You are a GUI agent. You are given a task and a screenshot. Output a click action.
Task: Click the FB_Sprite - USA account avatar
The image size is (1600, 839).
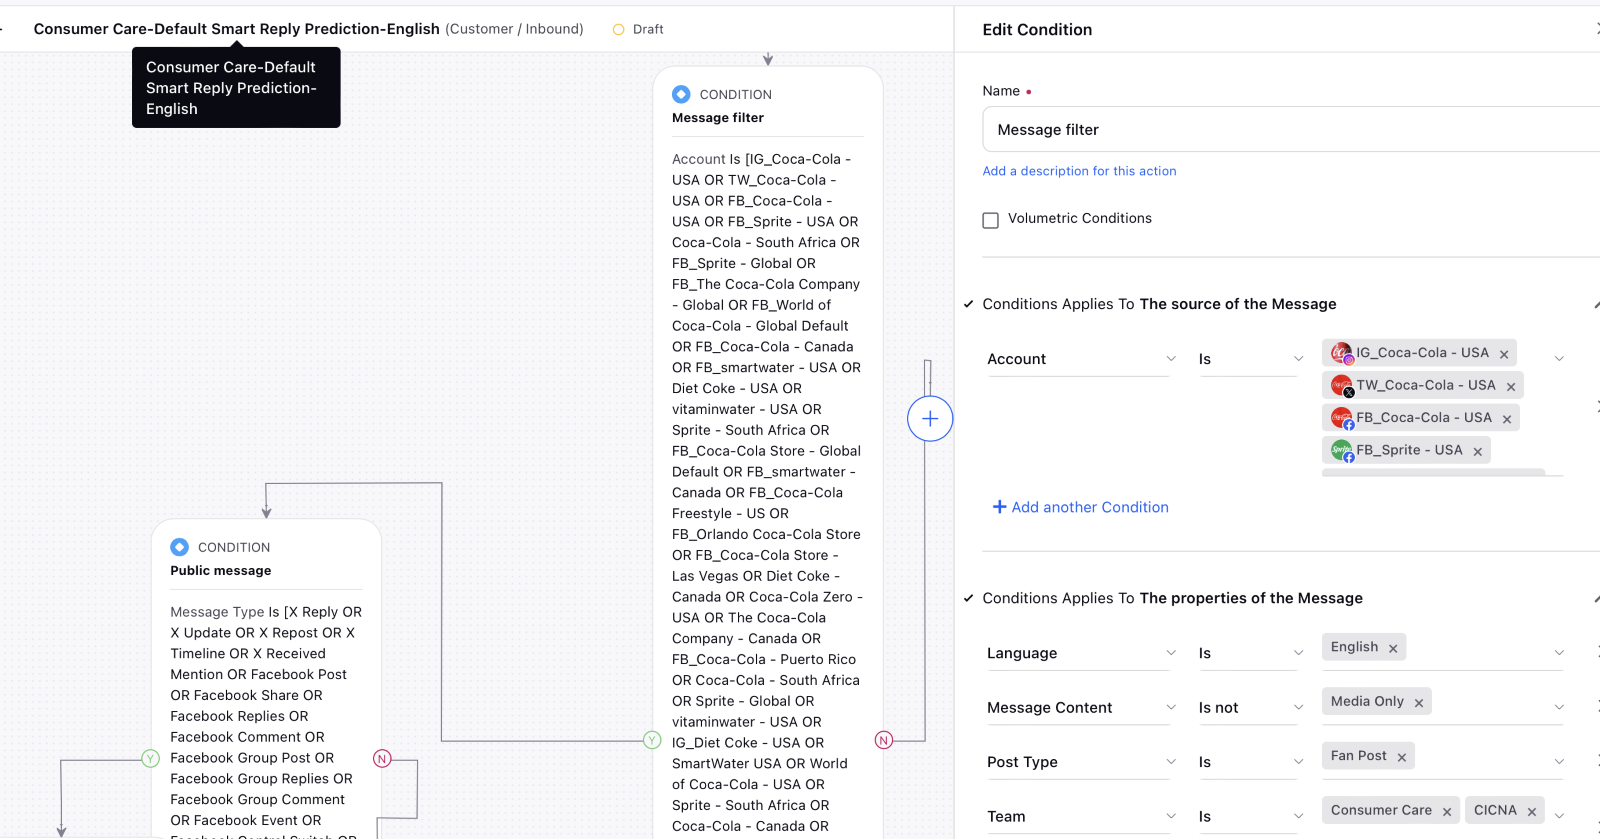[x=1342, y=450]
